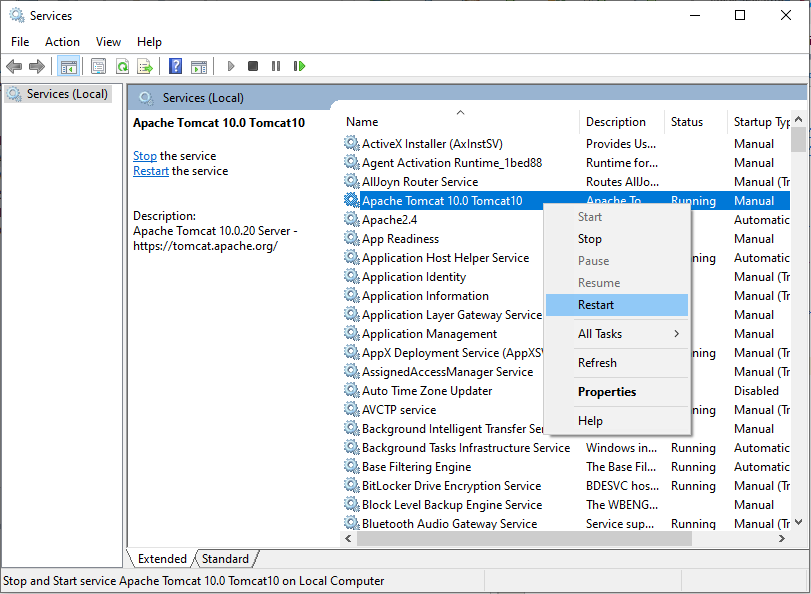
Task: Select Agent Activation Runtime_1bed88 service row
Action: [x=566, y=162]
